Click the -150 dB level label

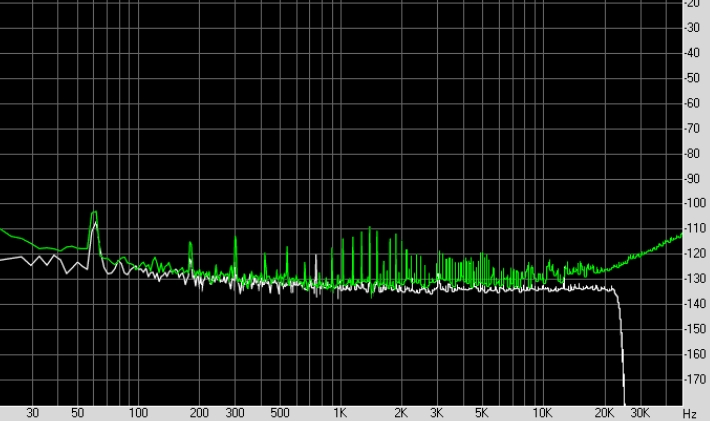694,329
